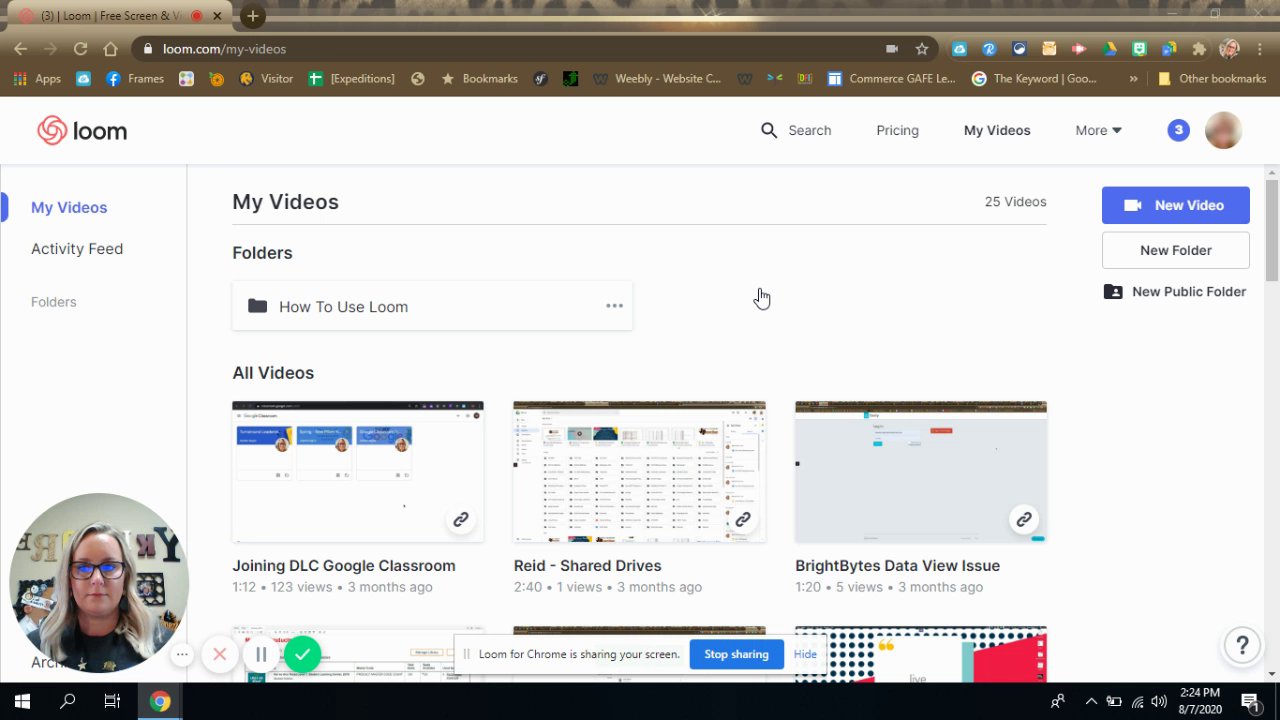
Task: Open Task View on taskbar
Action: click(x=112, y=701)
